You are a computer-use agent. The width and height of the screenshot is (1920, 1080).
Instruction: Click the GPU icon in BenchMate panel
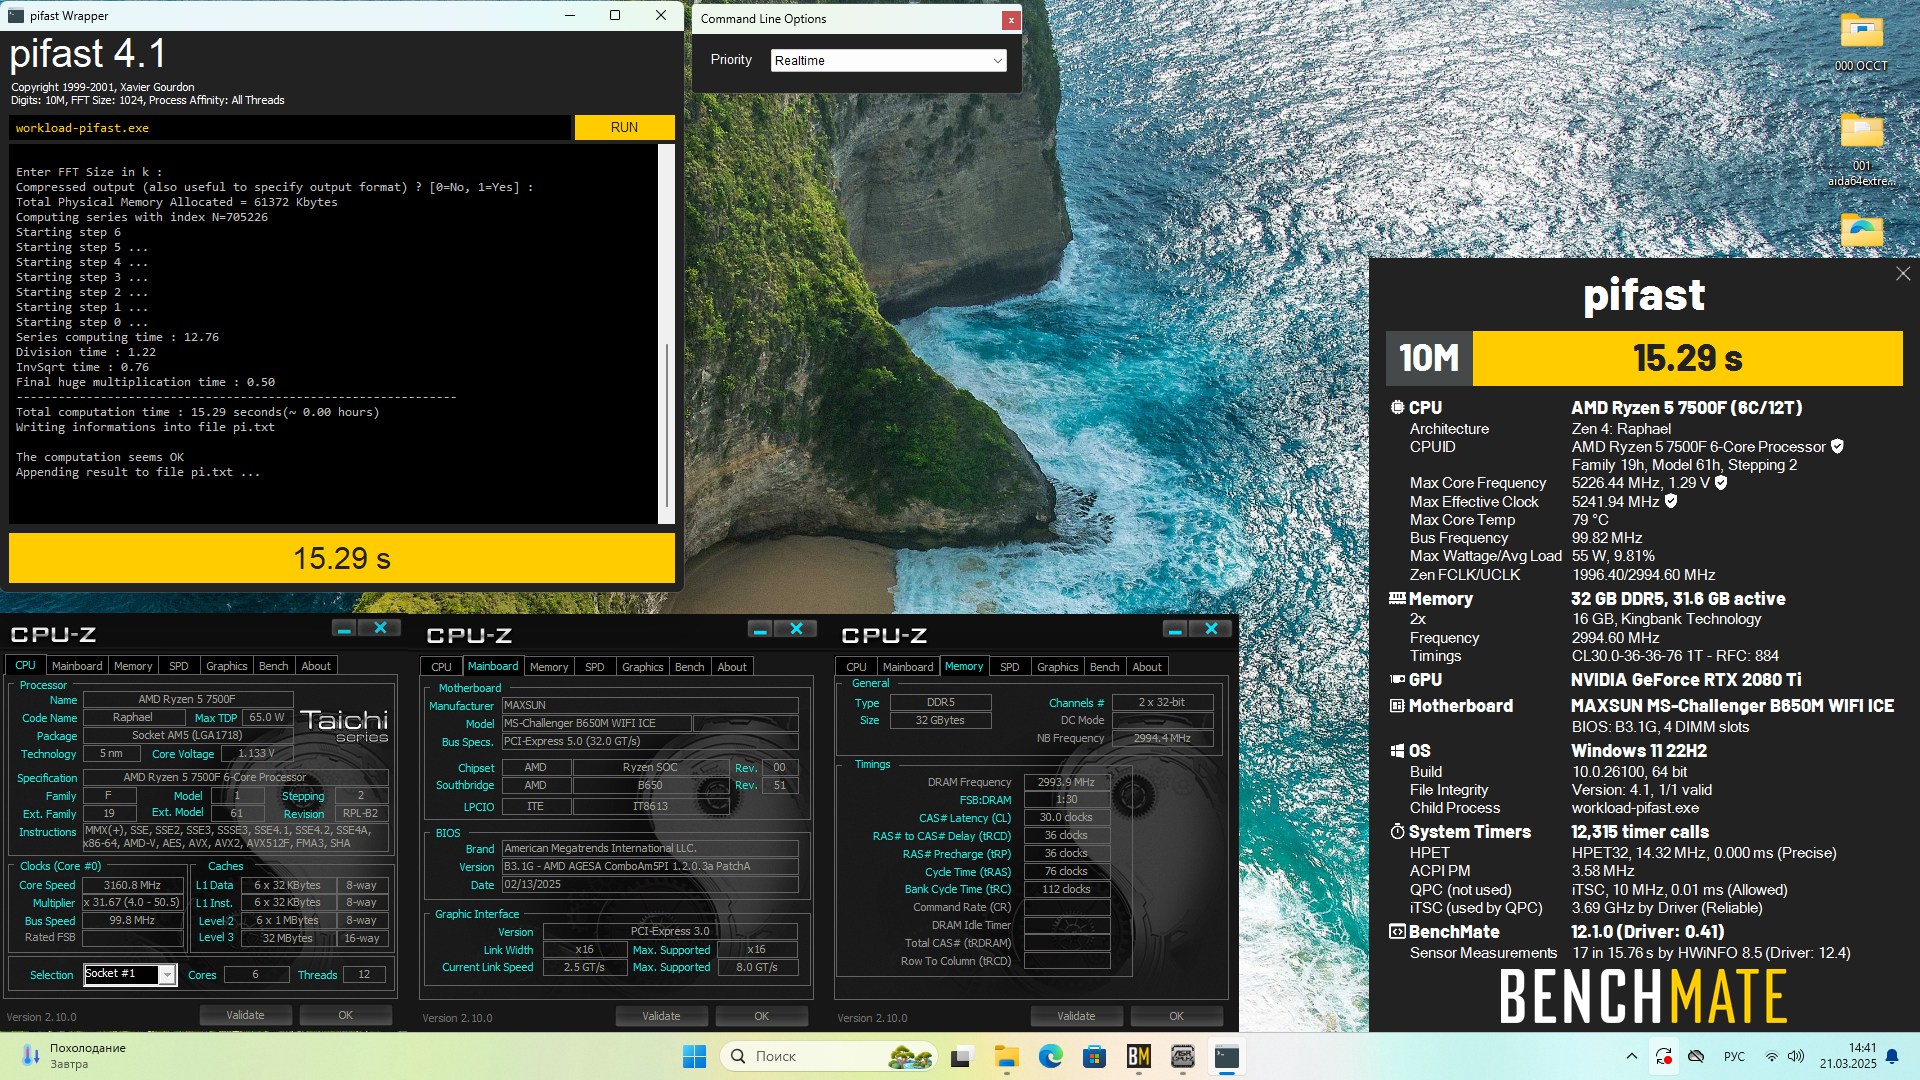click(1397, 680)
